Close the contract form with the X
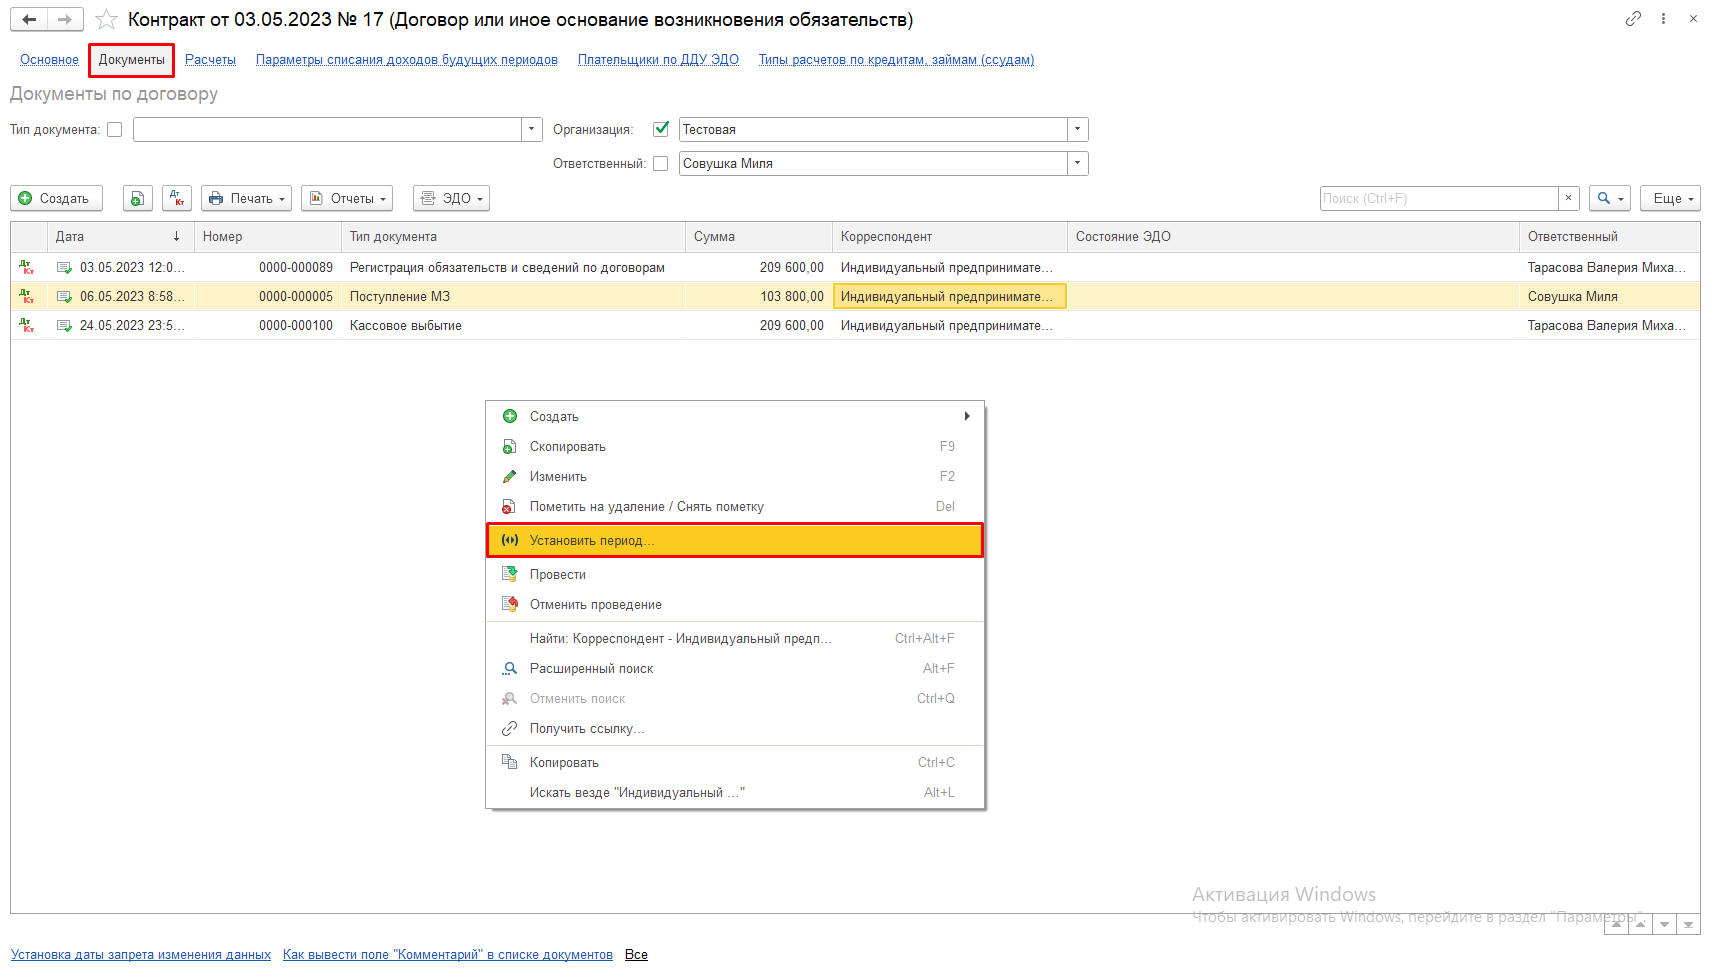This screenshot has height=974, width=1716. 1693,18
